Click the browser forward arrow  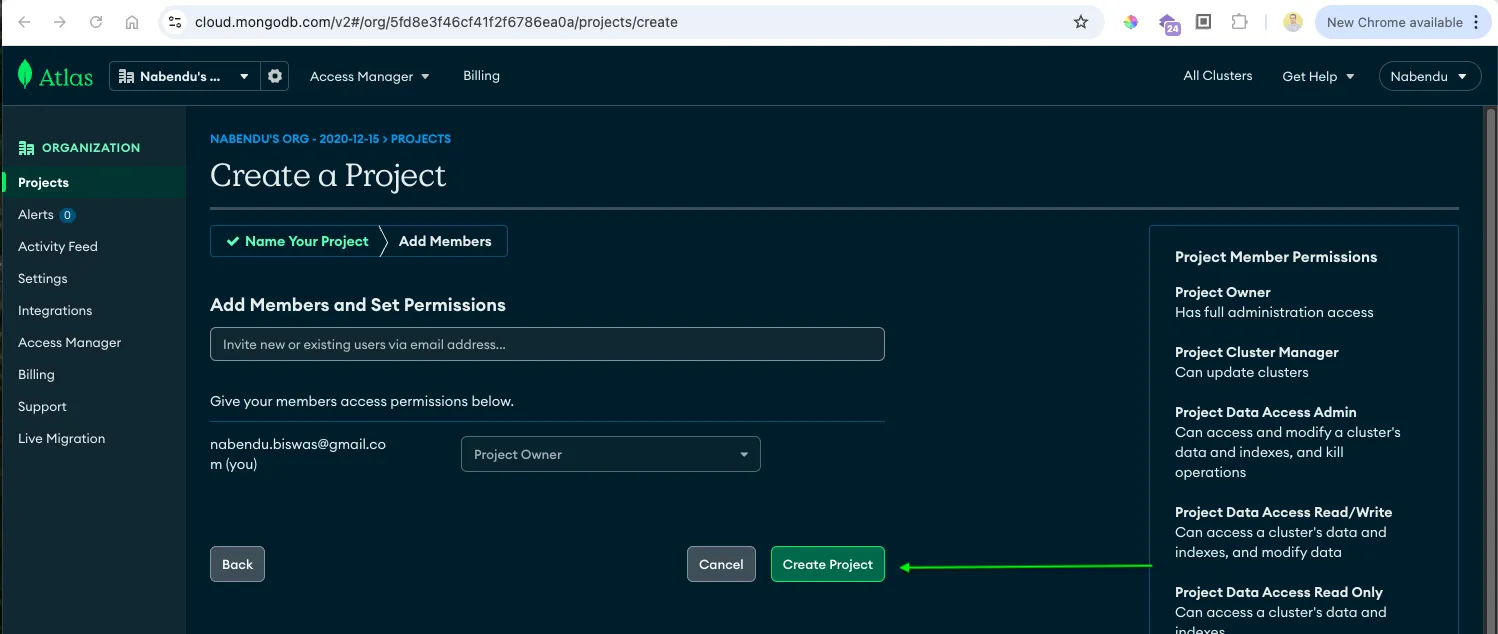(x=60, y=22)
